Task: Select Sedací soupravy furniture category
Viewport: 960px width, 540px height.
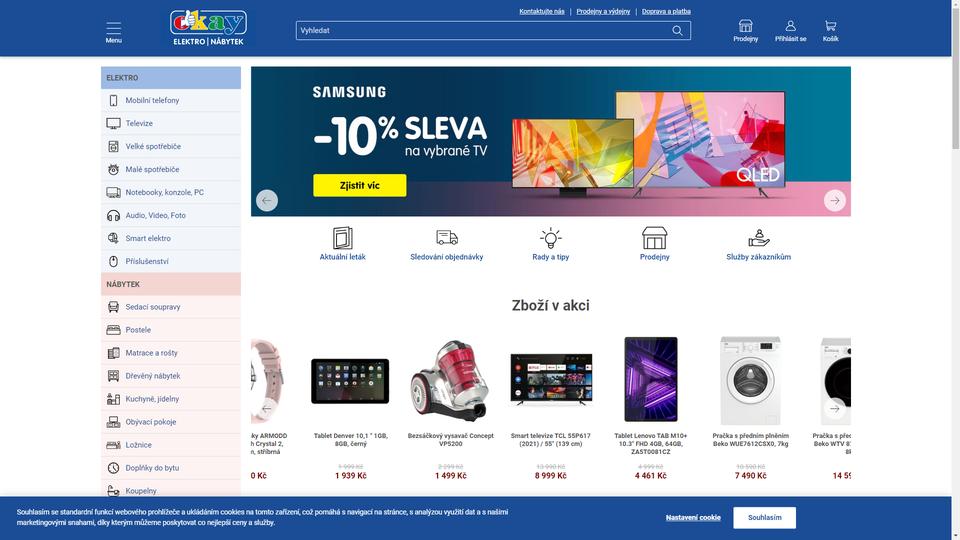Action: click(x=171, y=307)
